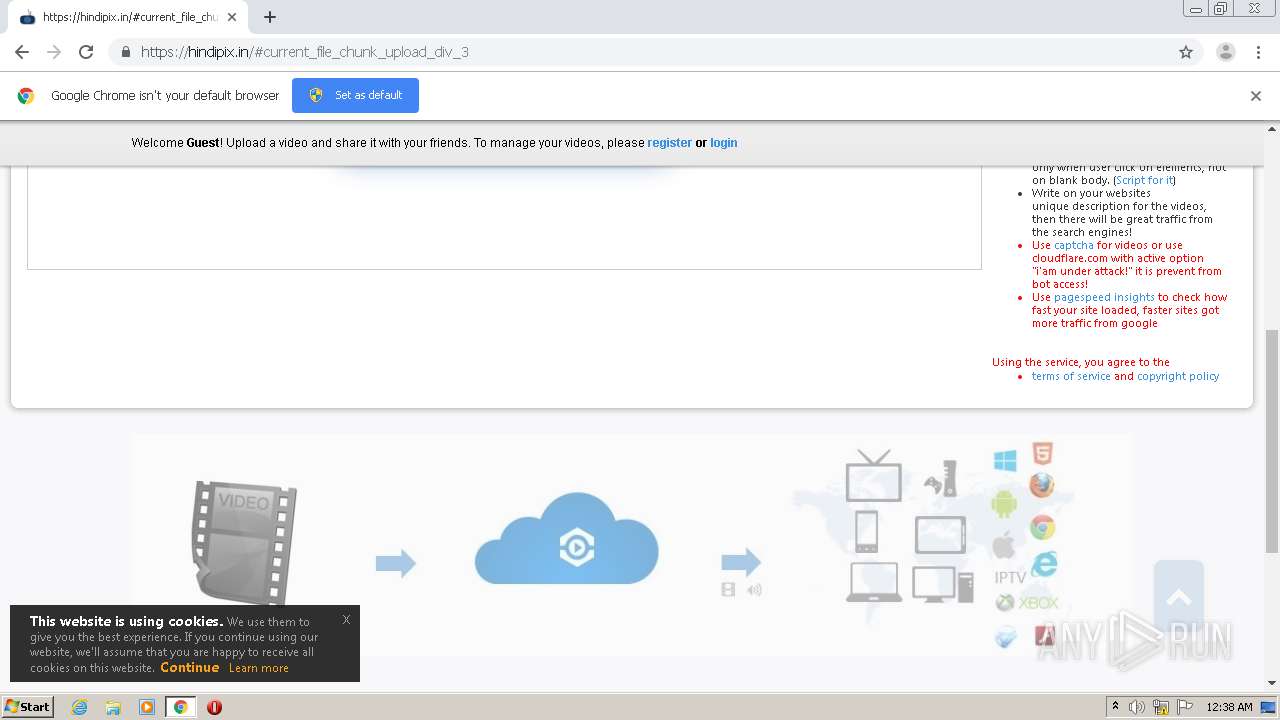Show hidden system tray icons

[x=1115, y=707]
